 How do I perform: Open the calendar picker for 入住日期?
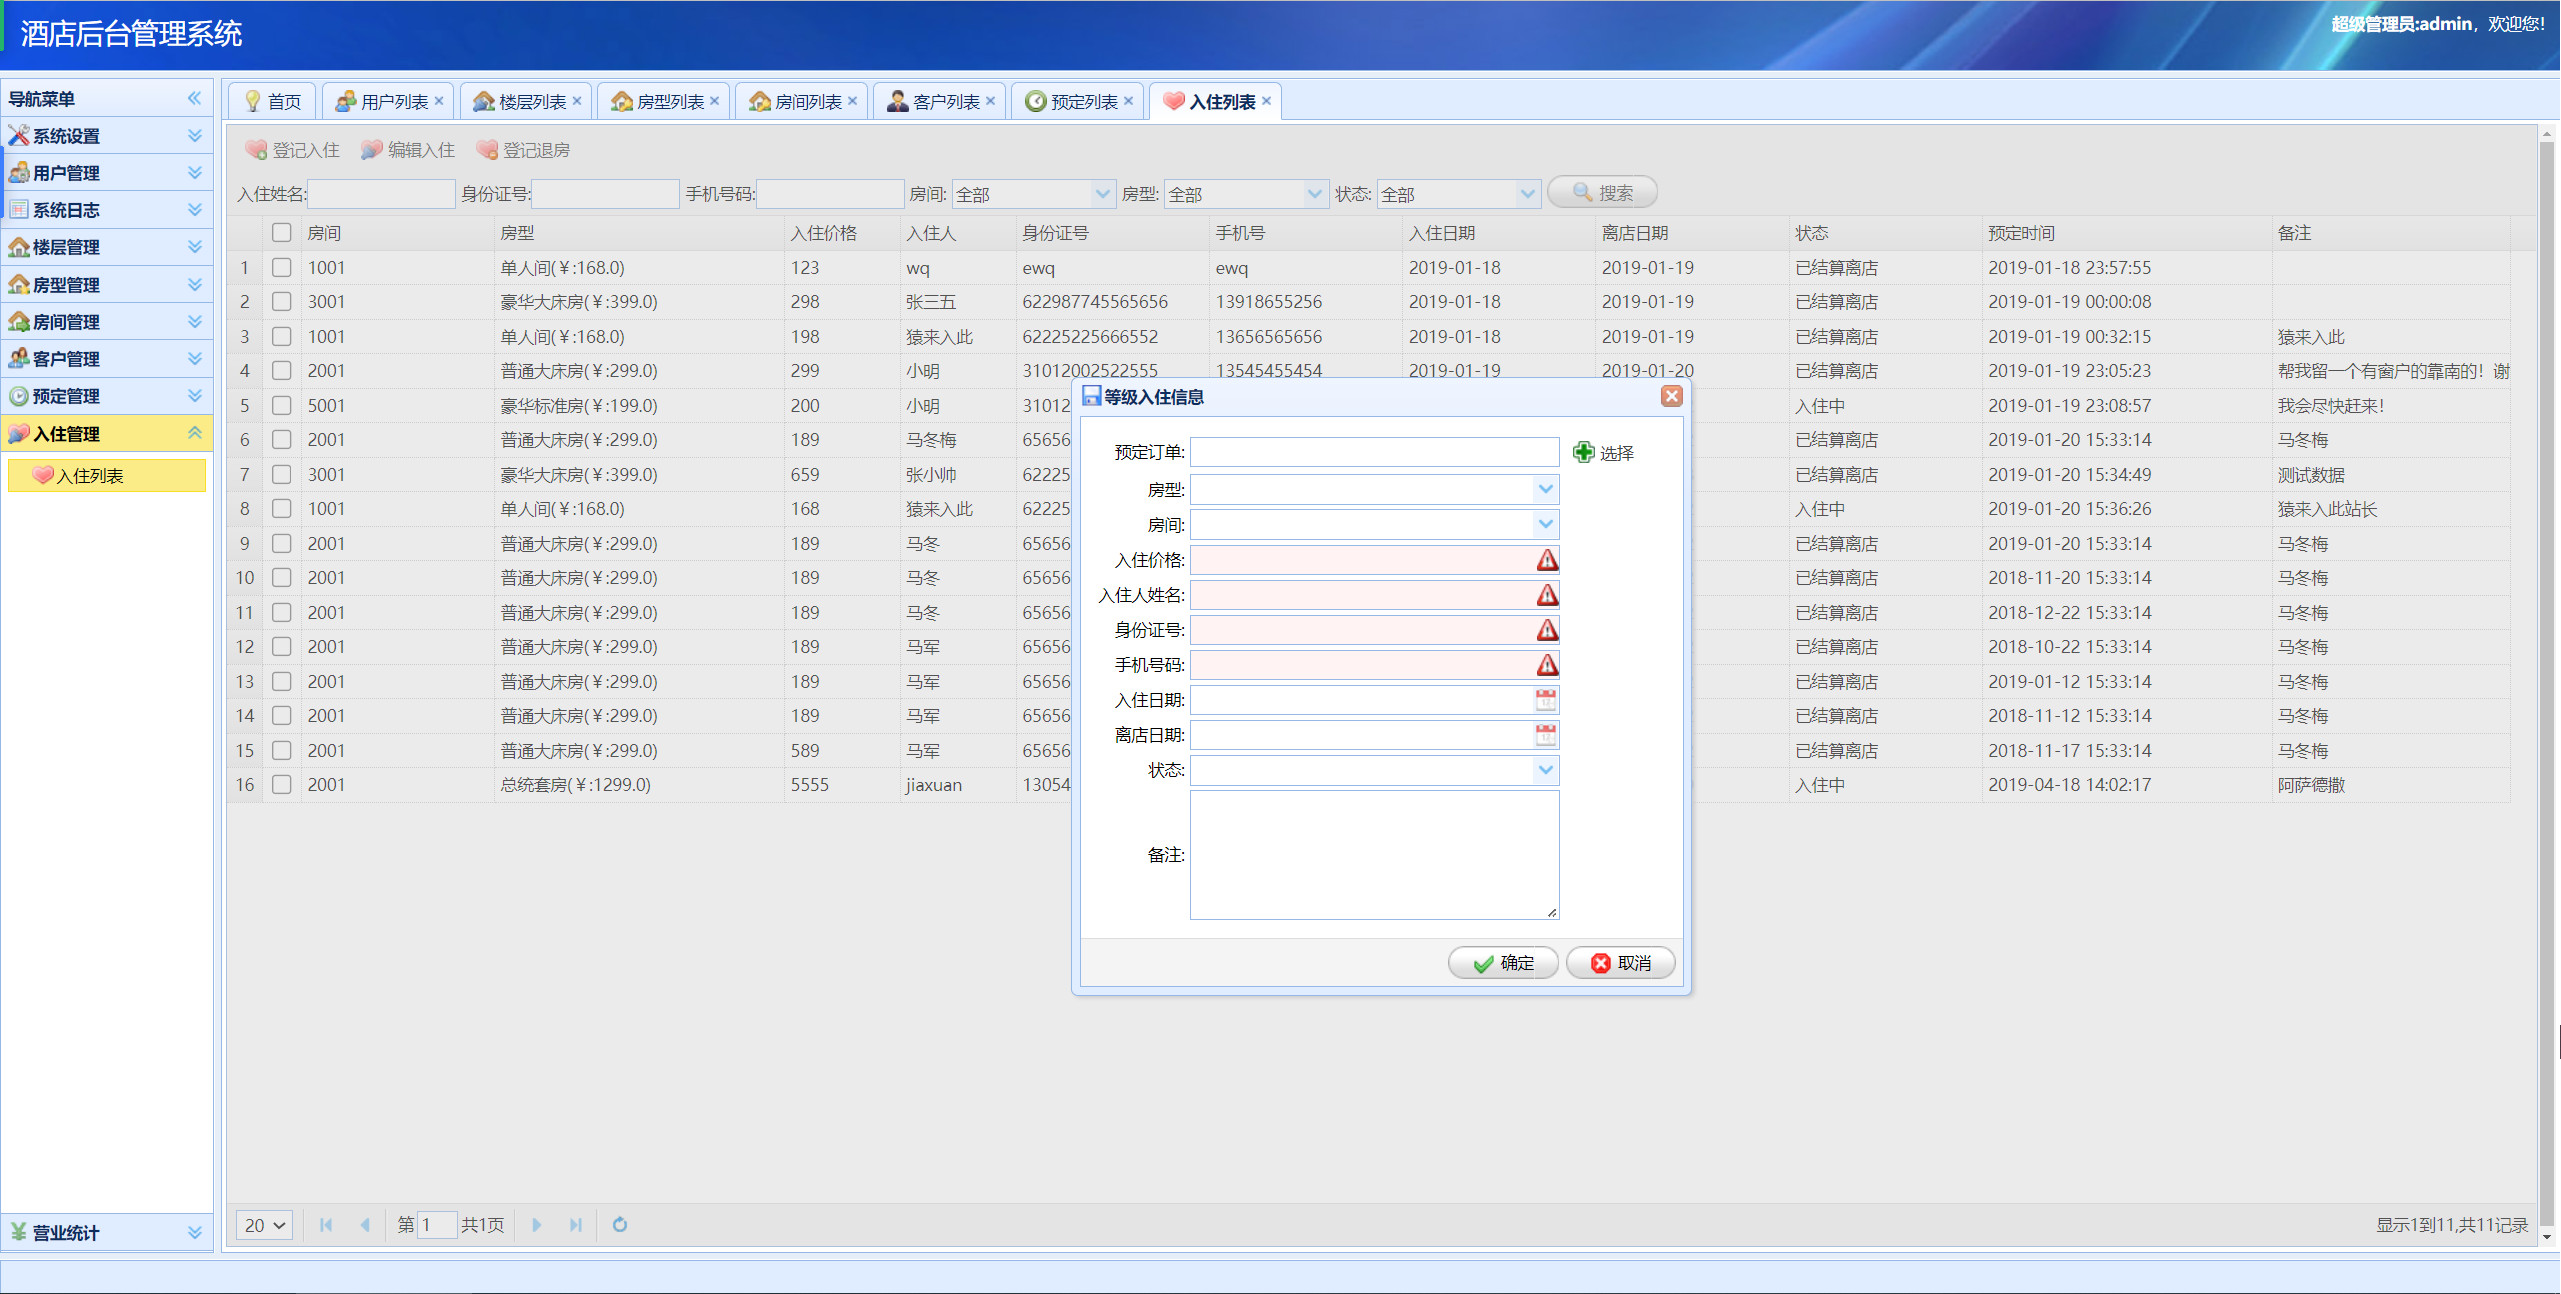[1546, 699]
